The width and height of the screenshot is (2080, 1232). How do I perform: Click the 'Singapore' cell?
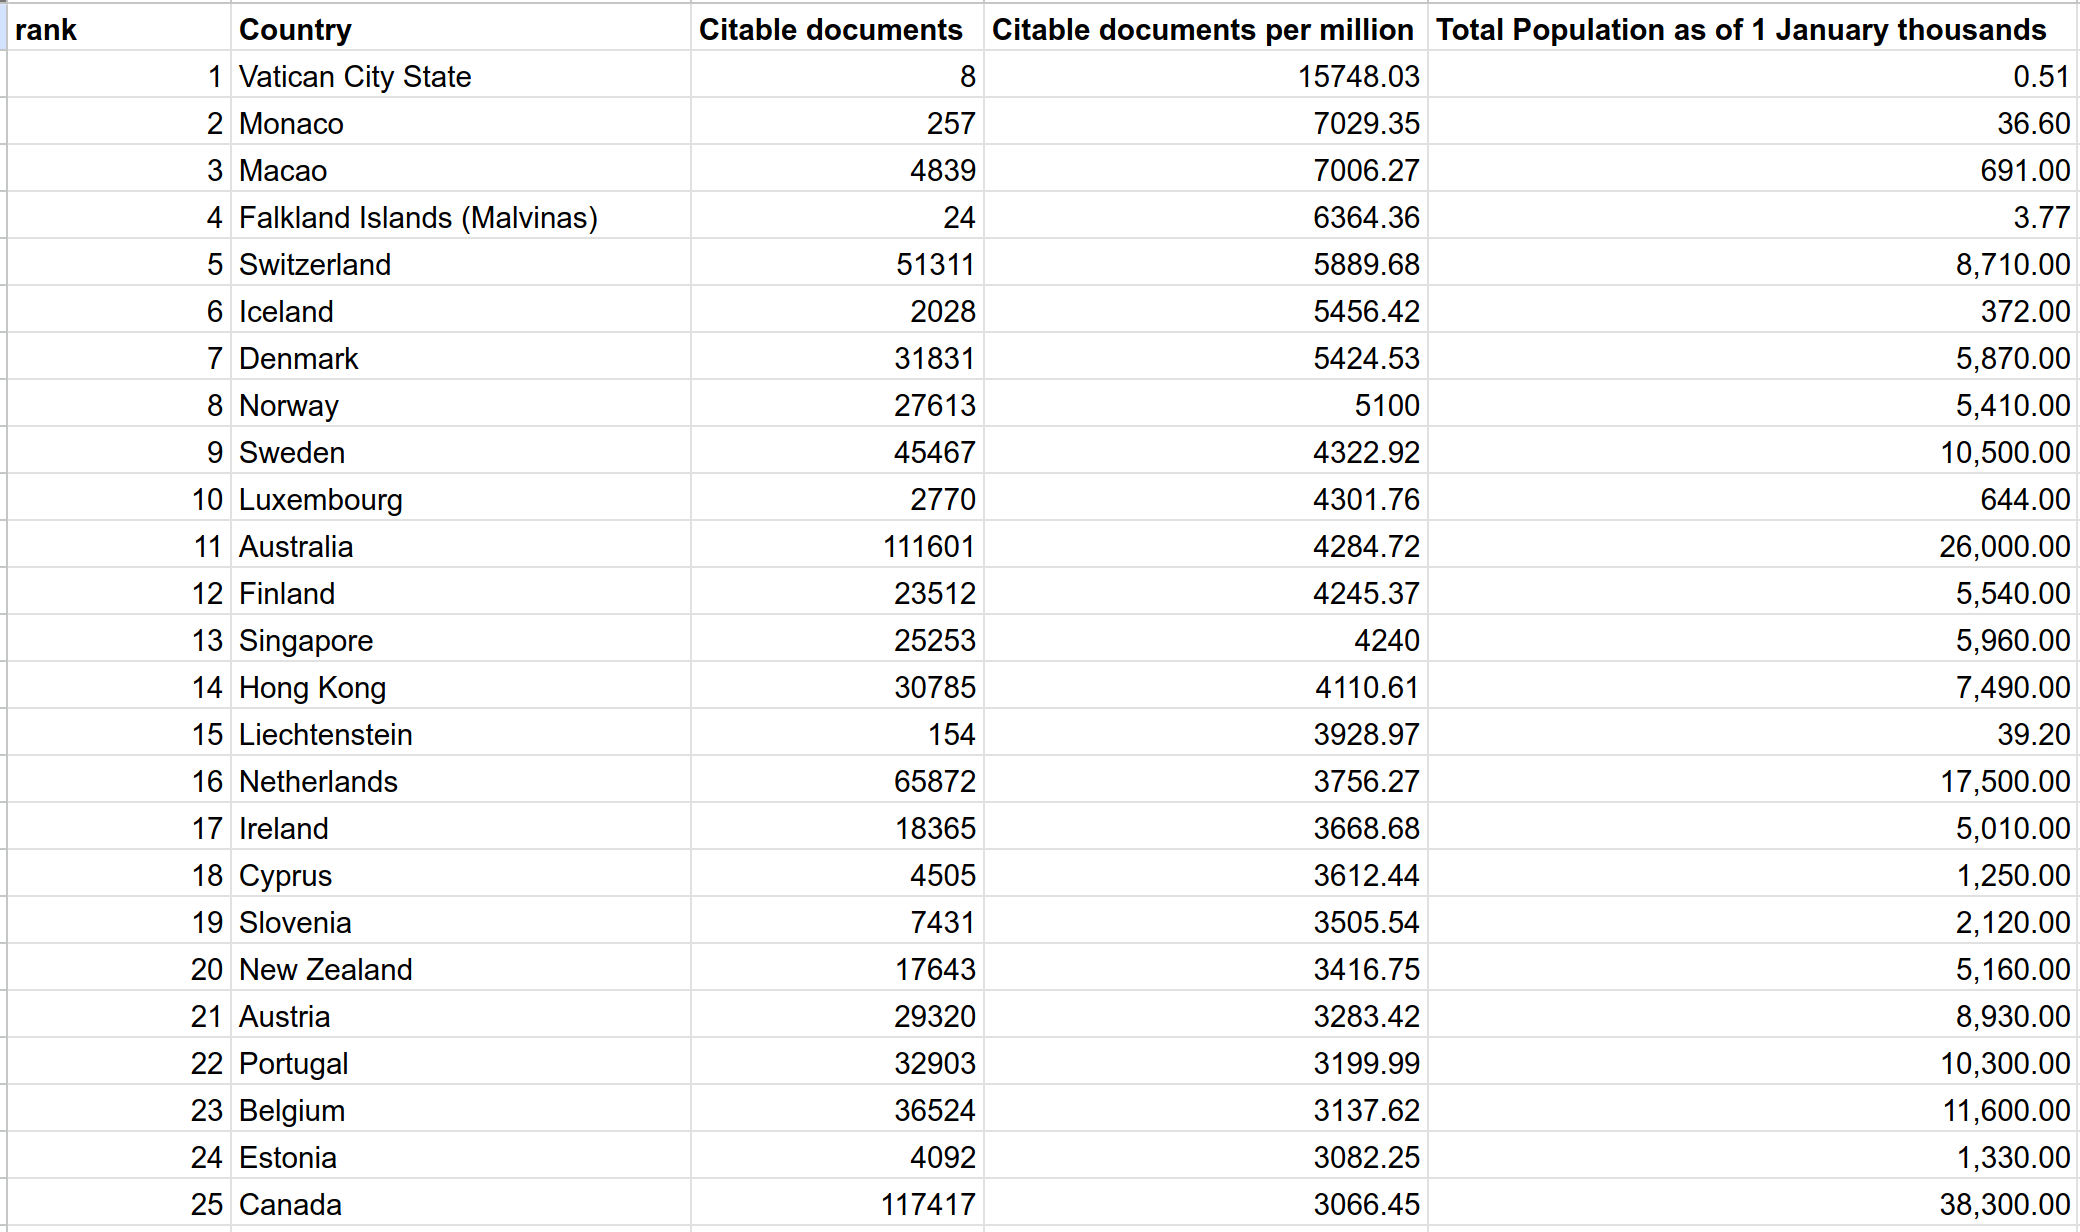click(460, 639)
